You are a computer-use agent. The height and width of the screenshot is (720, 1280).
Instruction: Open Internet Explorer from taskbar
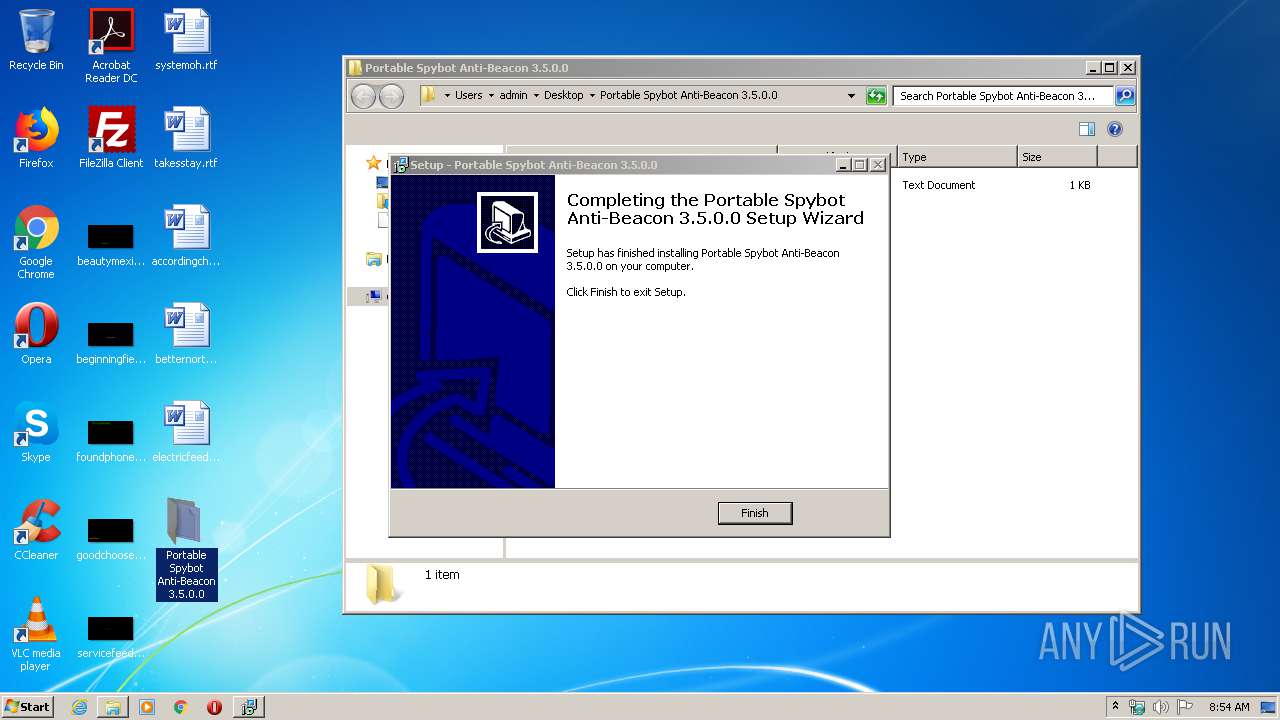[79, 707]
